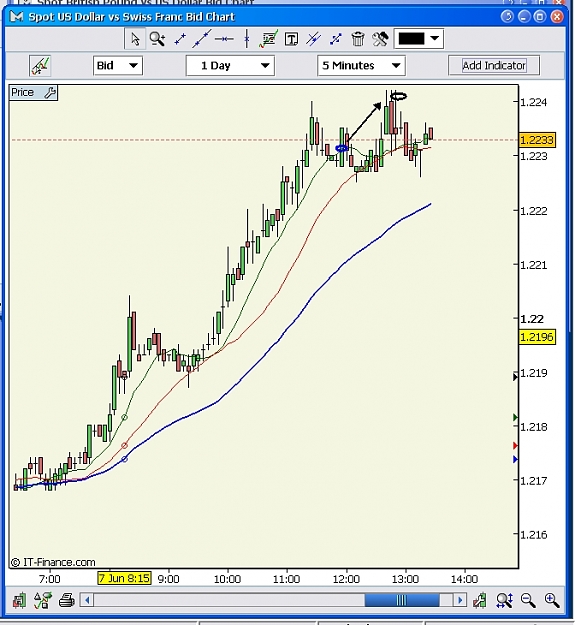Click the shapes checklist icon in bottom bar
This screenshot has height=625, width=575.
pos(43,600)
